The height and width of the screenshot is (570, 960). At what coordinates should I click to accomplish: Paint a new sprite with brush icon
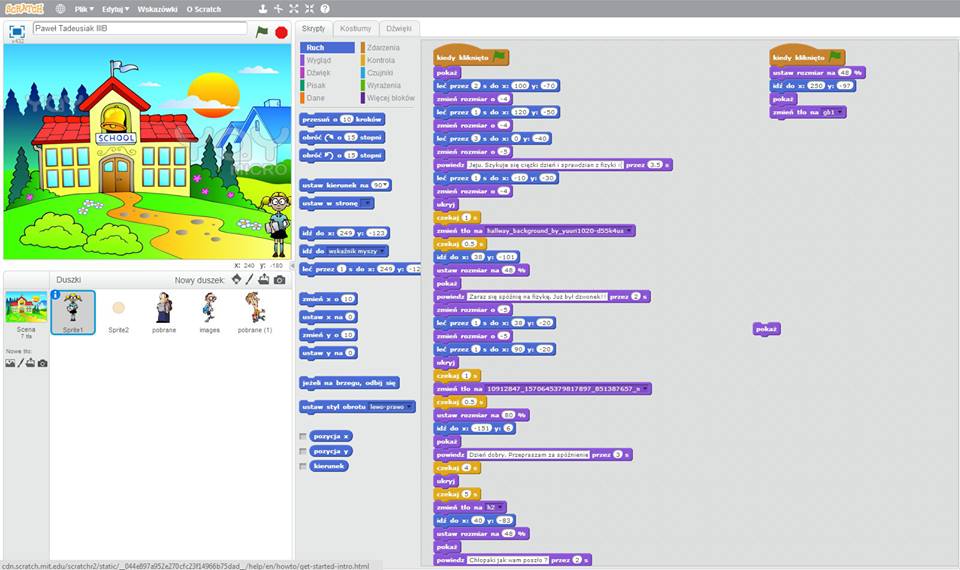250,280
